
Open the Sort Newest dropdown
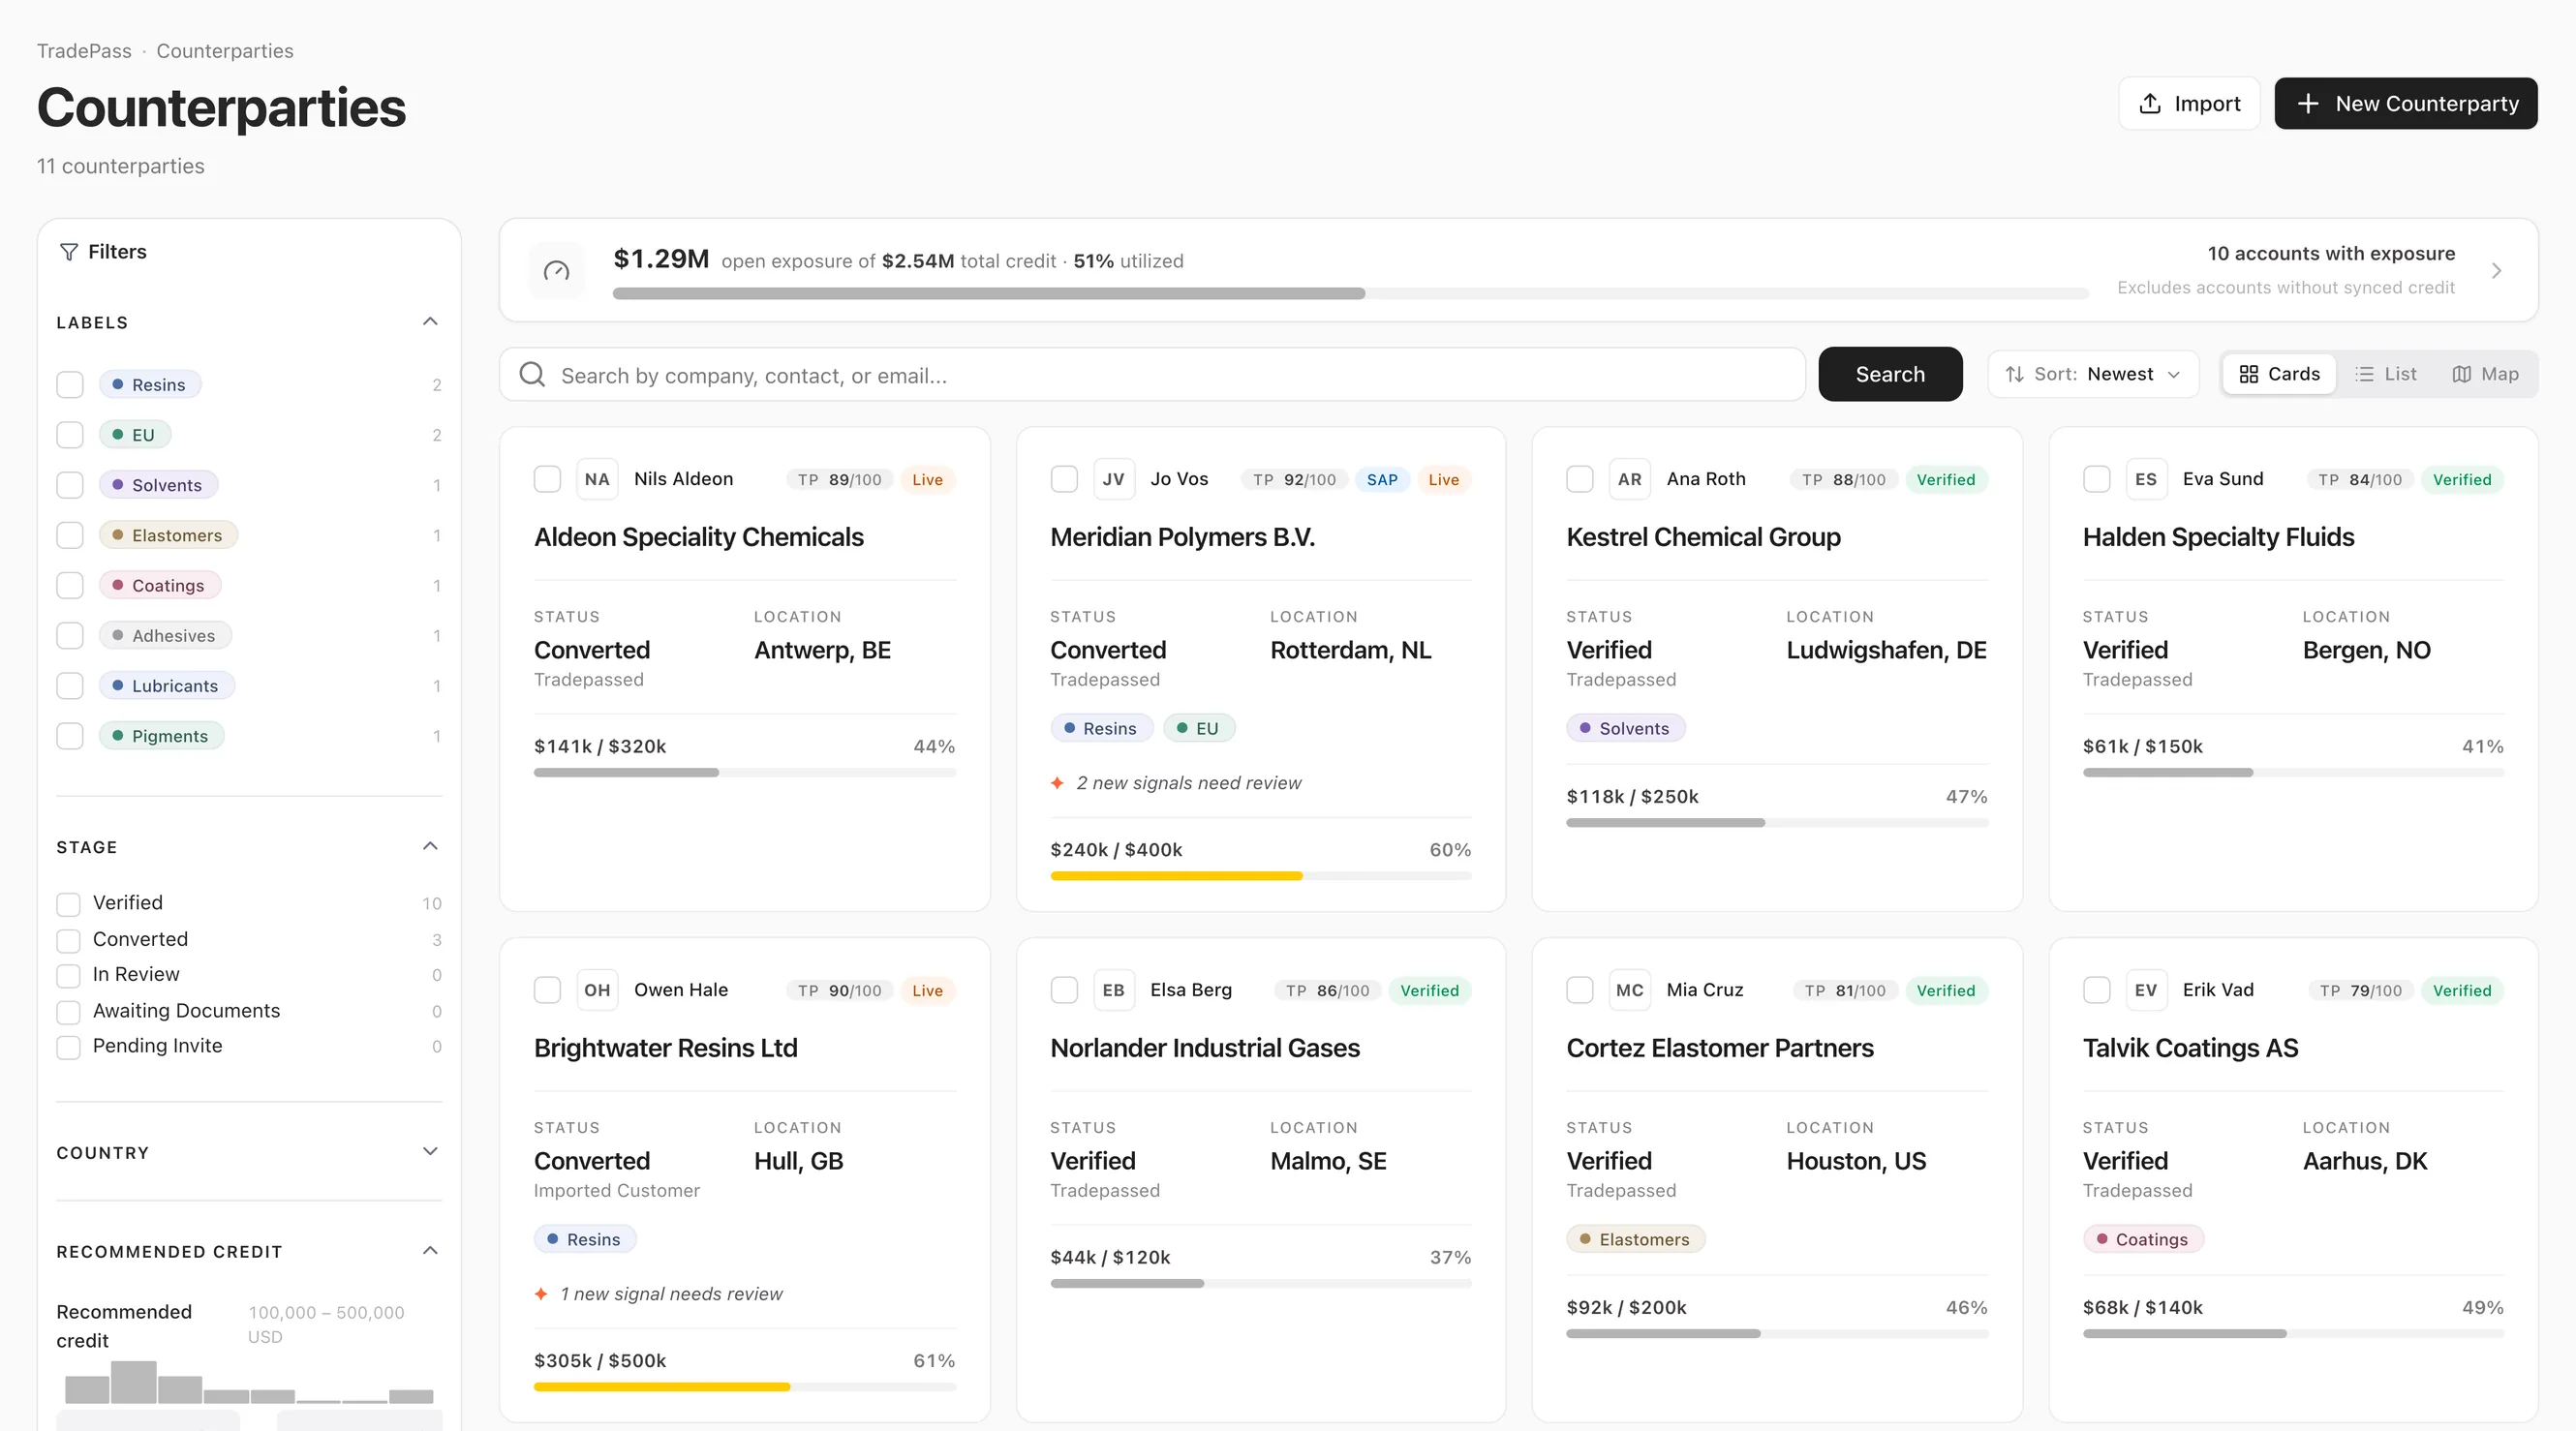click(2093, 374)
